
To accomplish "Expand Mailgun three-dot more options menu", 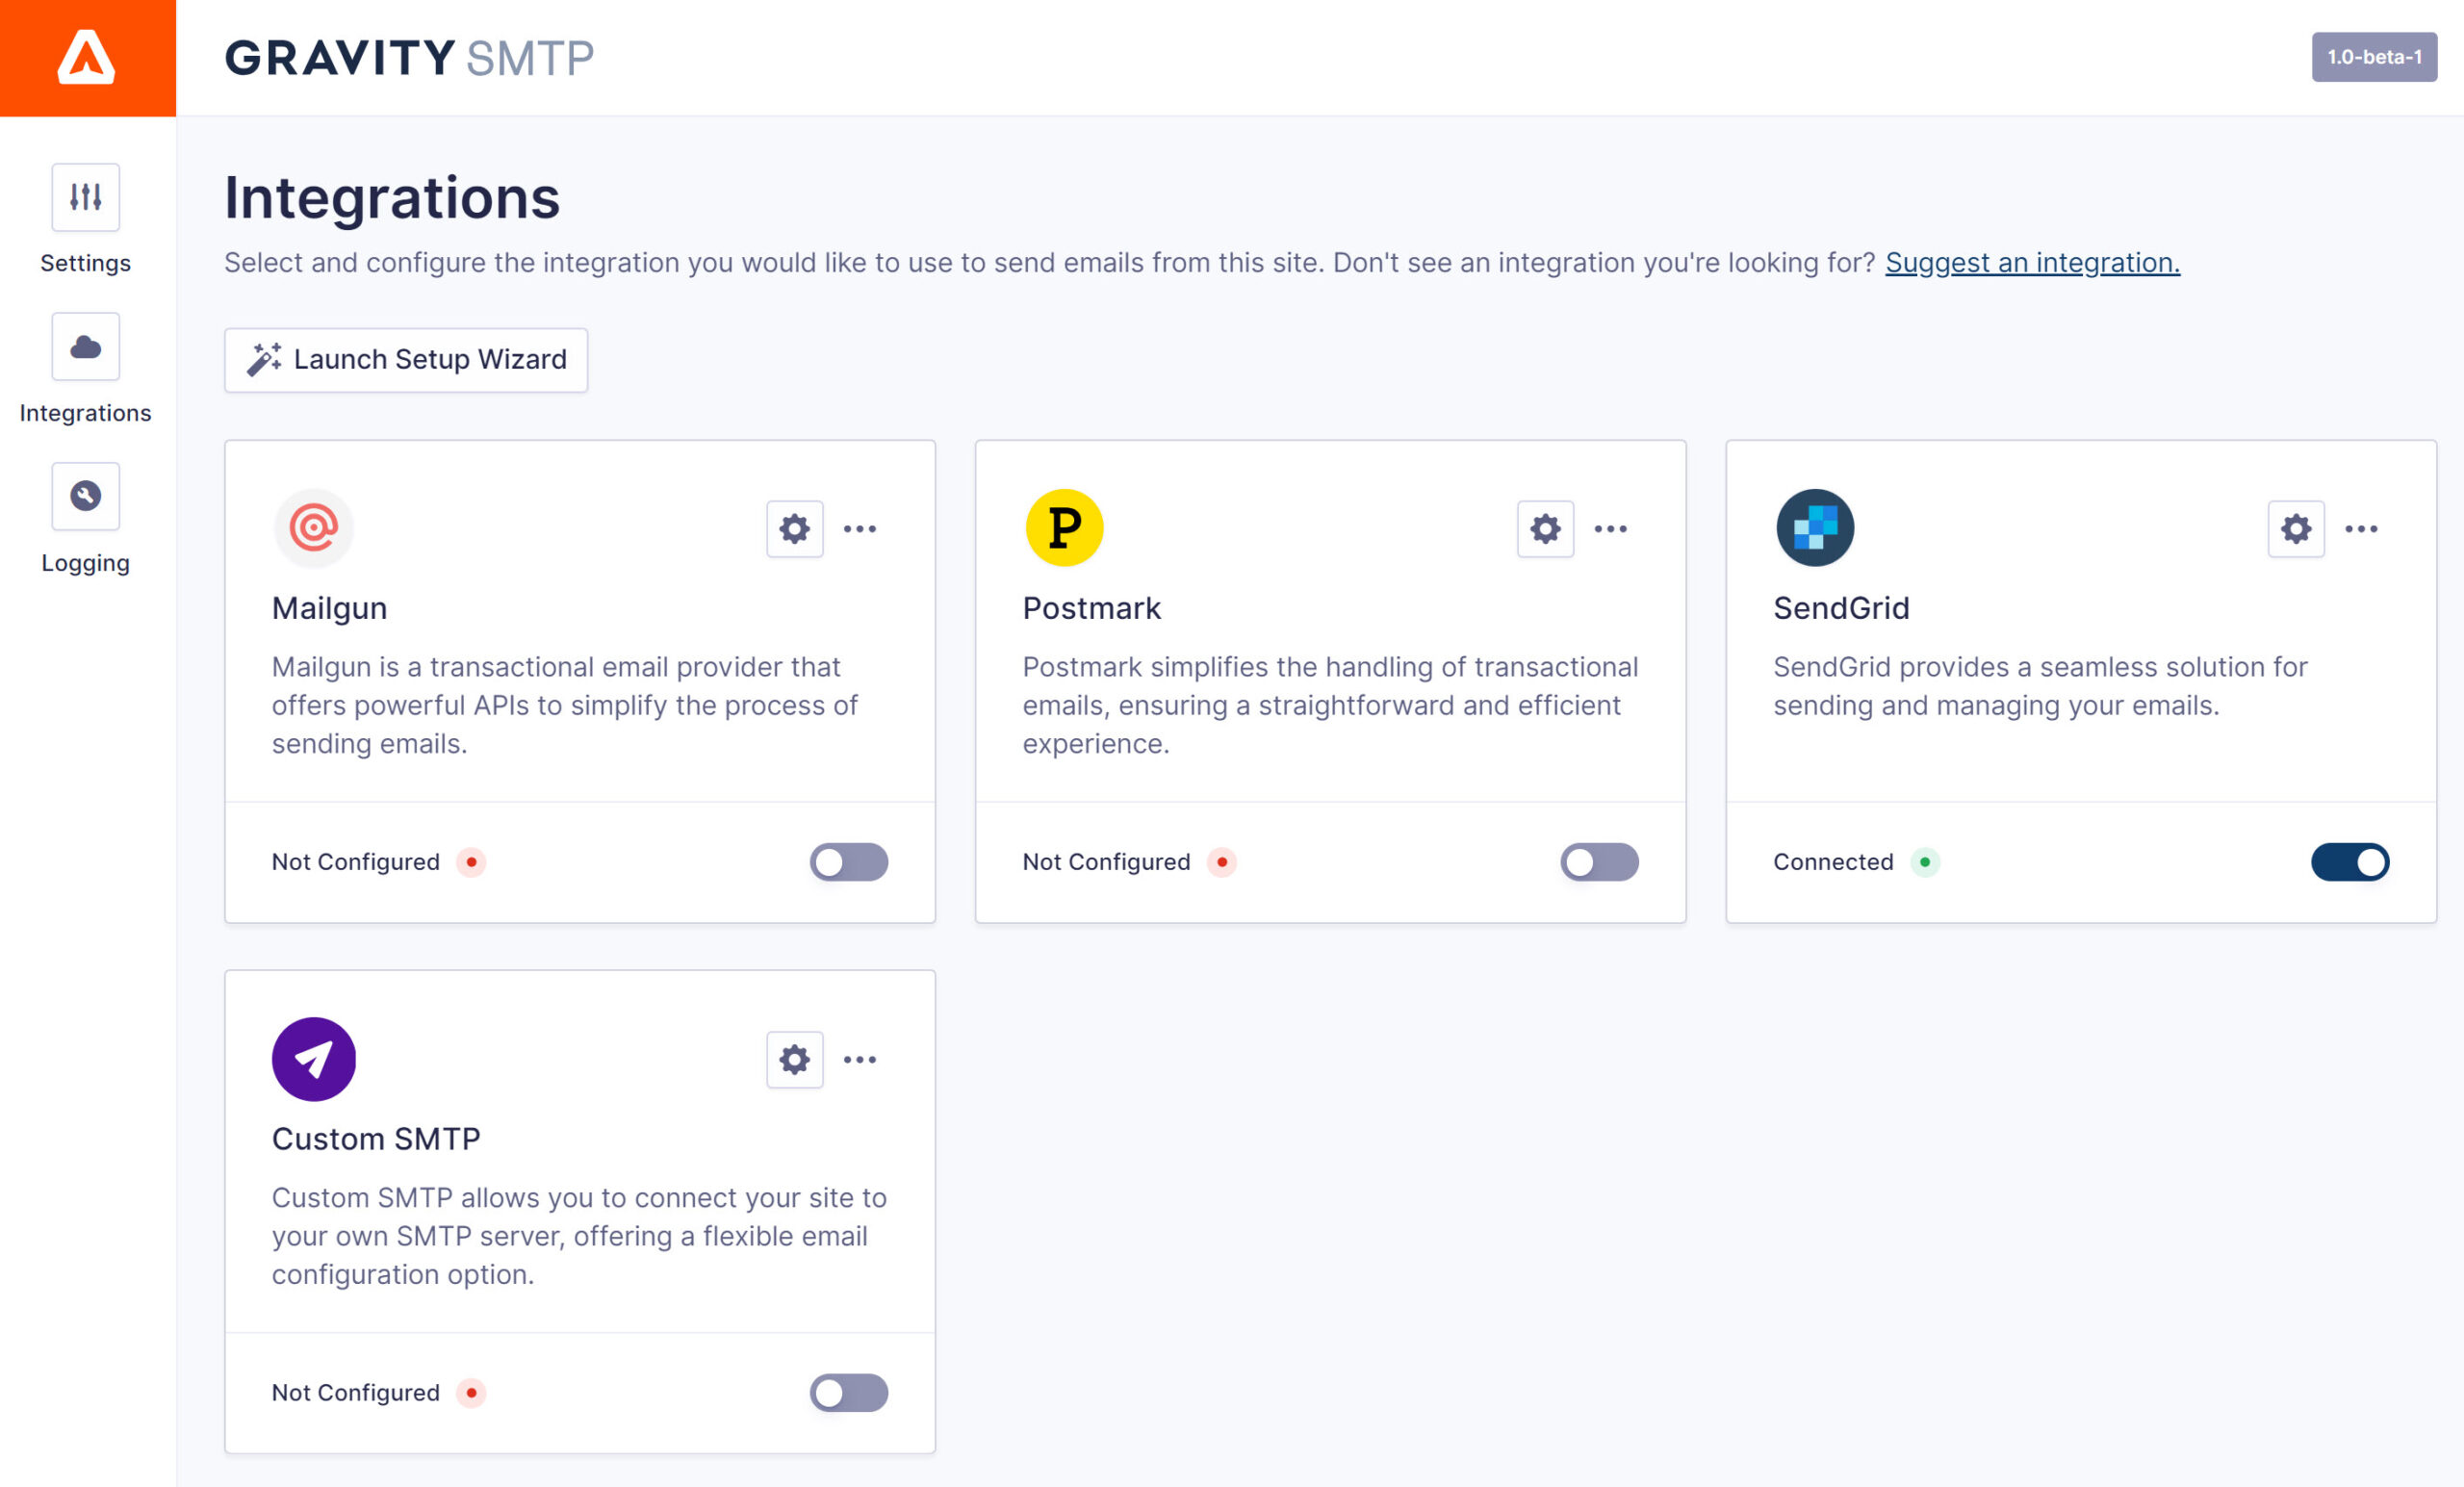I will (860, 529).
